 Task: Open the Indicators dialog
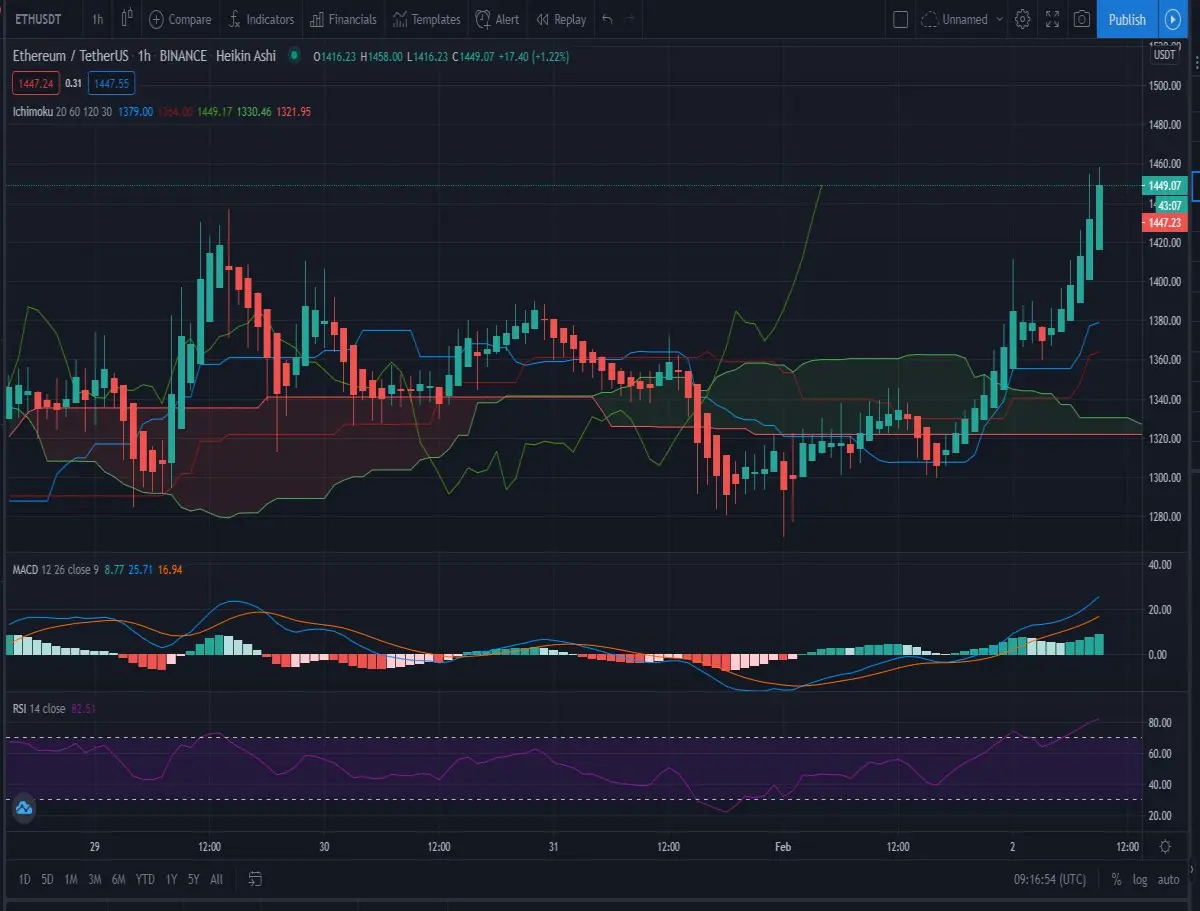(x=261, y=19)
